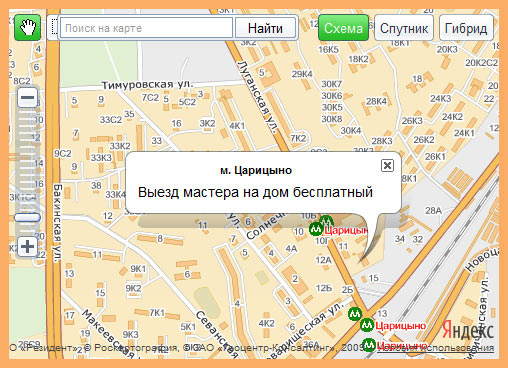Open the terms of use link
Image resolution: width=508 pixels, height=368 pixels.
tap(436, 348)
